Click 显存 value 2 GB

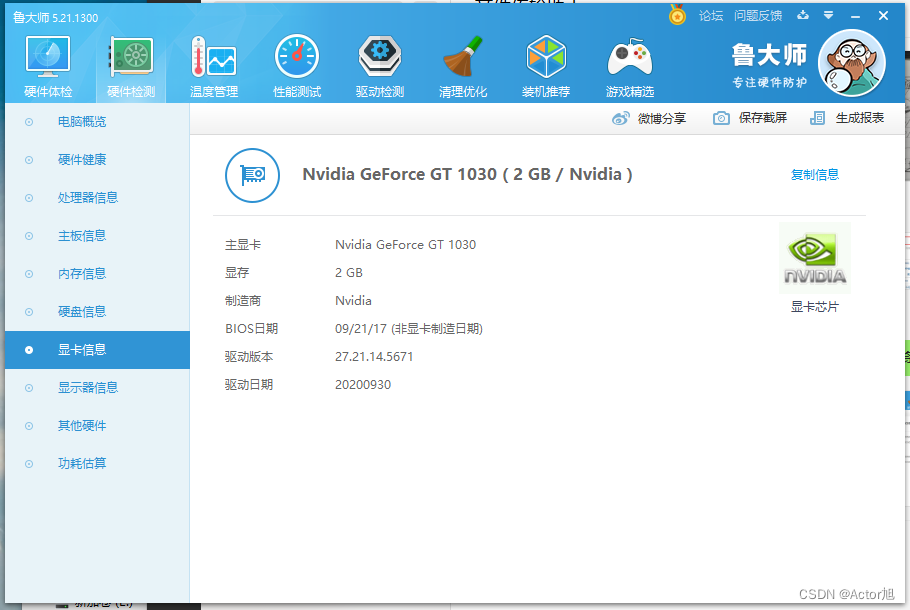pyautogui.click(x=349, y=273)
